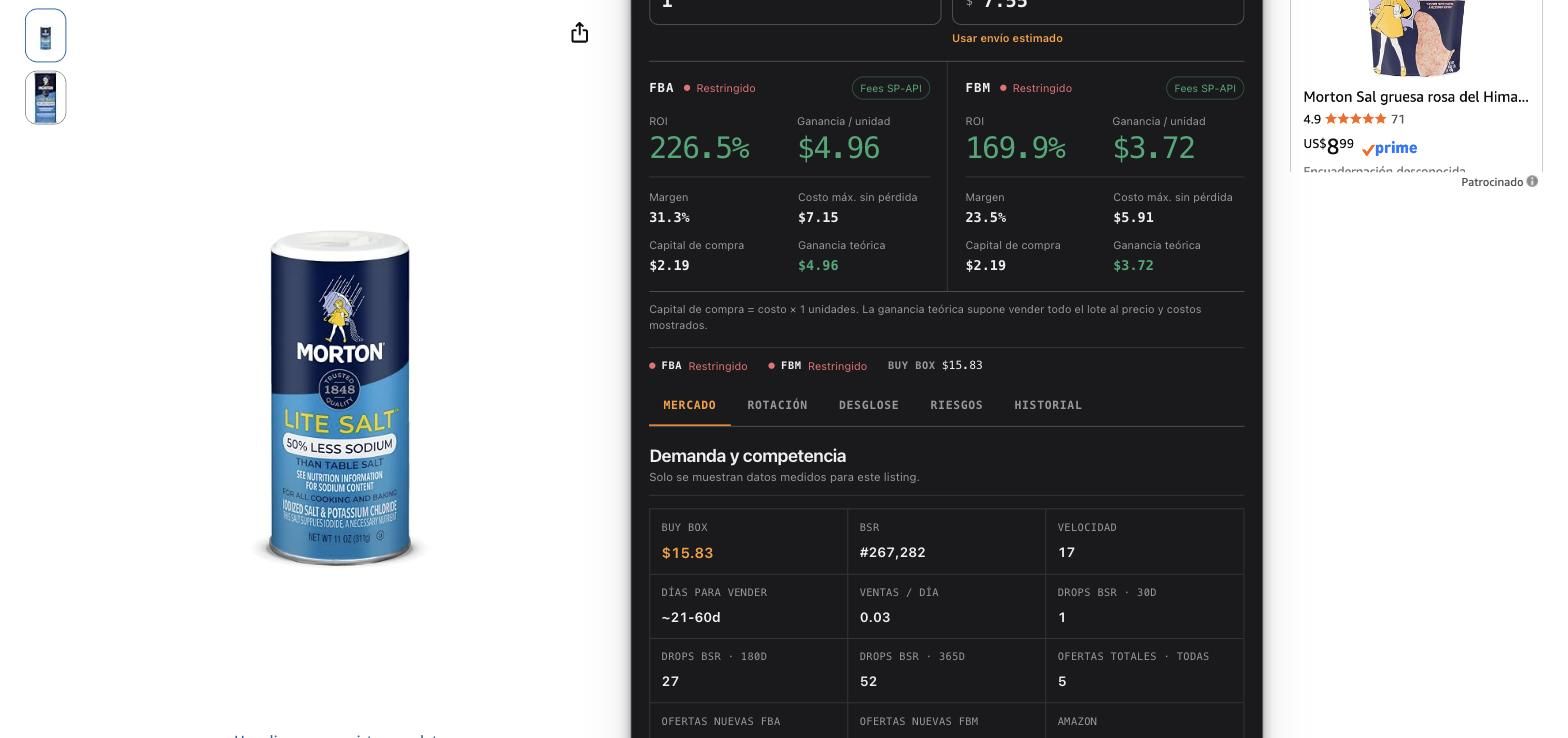Click the FBA 'Capital de compra' value $2.19
Viewport: 1568px width, 738px height.
pyautogui.click(x=669, y=265)
